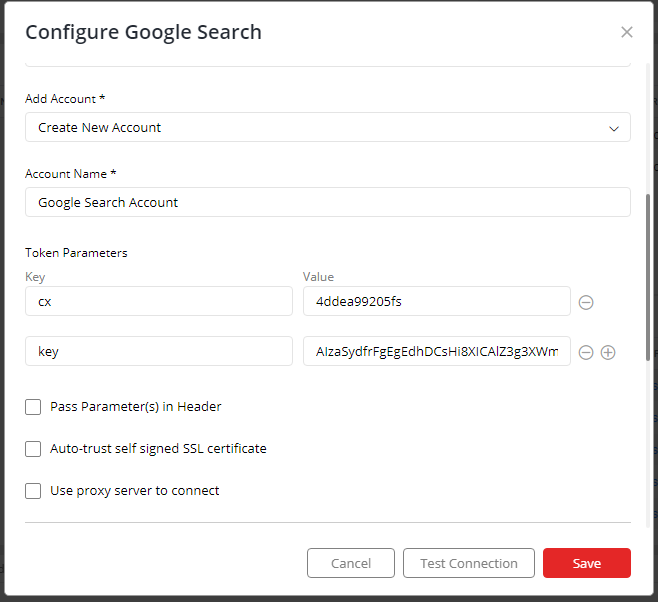Focus the key name input field
Image resolution: width=658 pixels, height=602 pixels.
pos(159,351)
